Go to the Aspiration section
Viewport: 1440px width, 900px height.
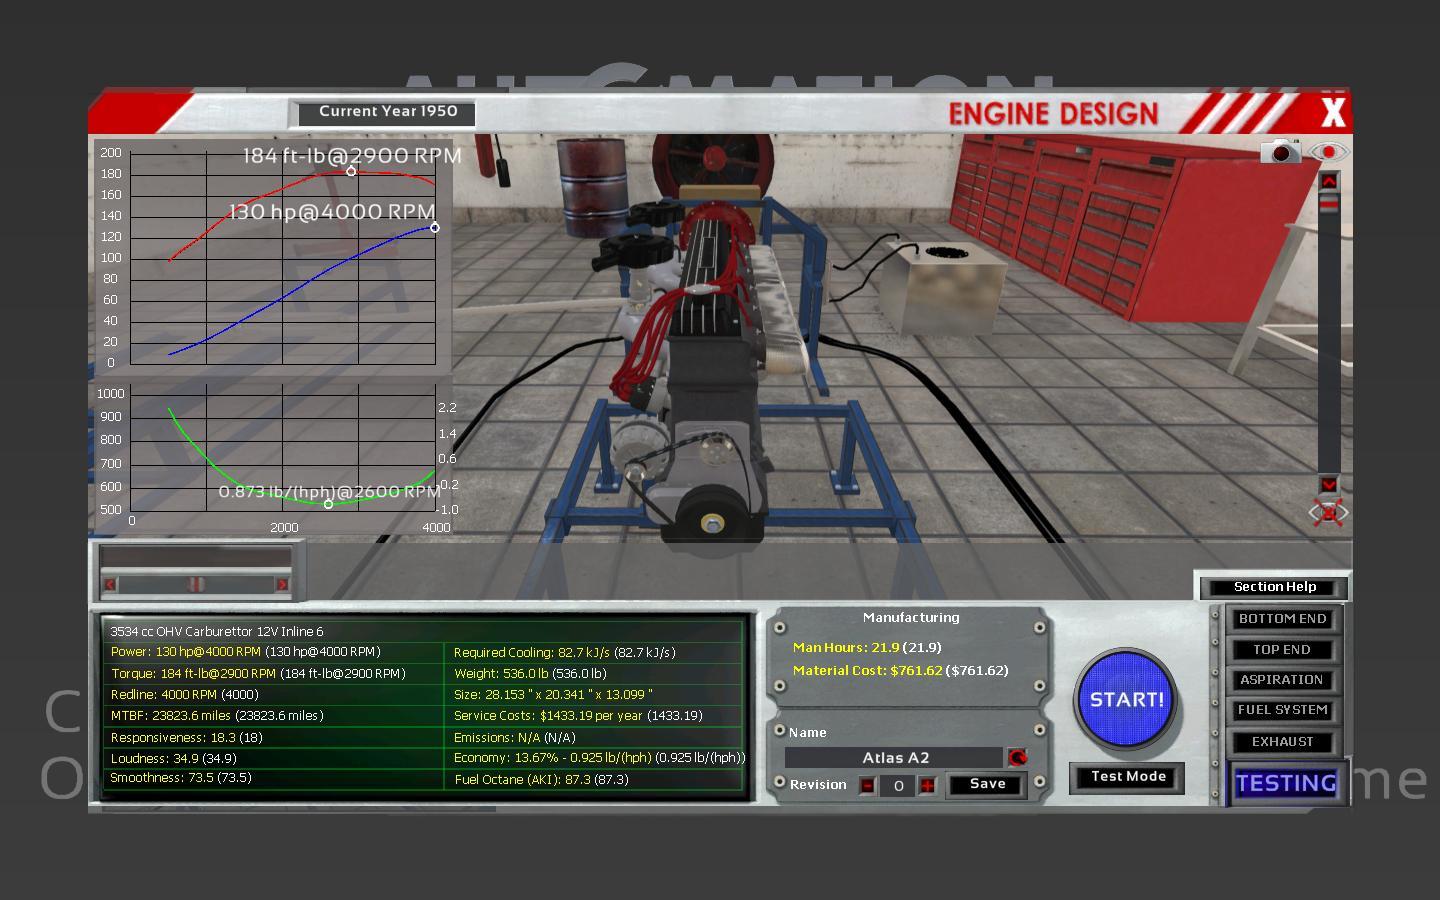[x=1282, y=680]
